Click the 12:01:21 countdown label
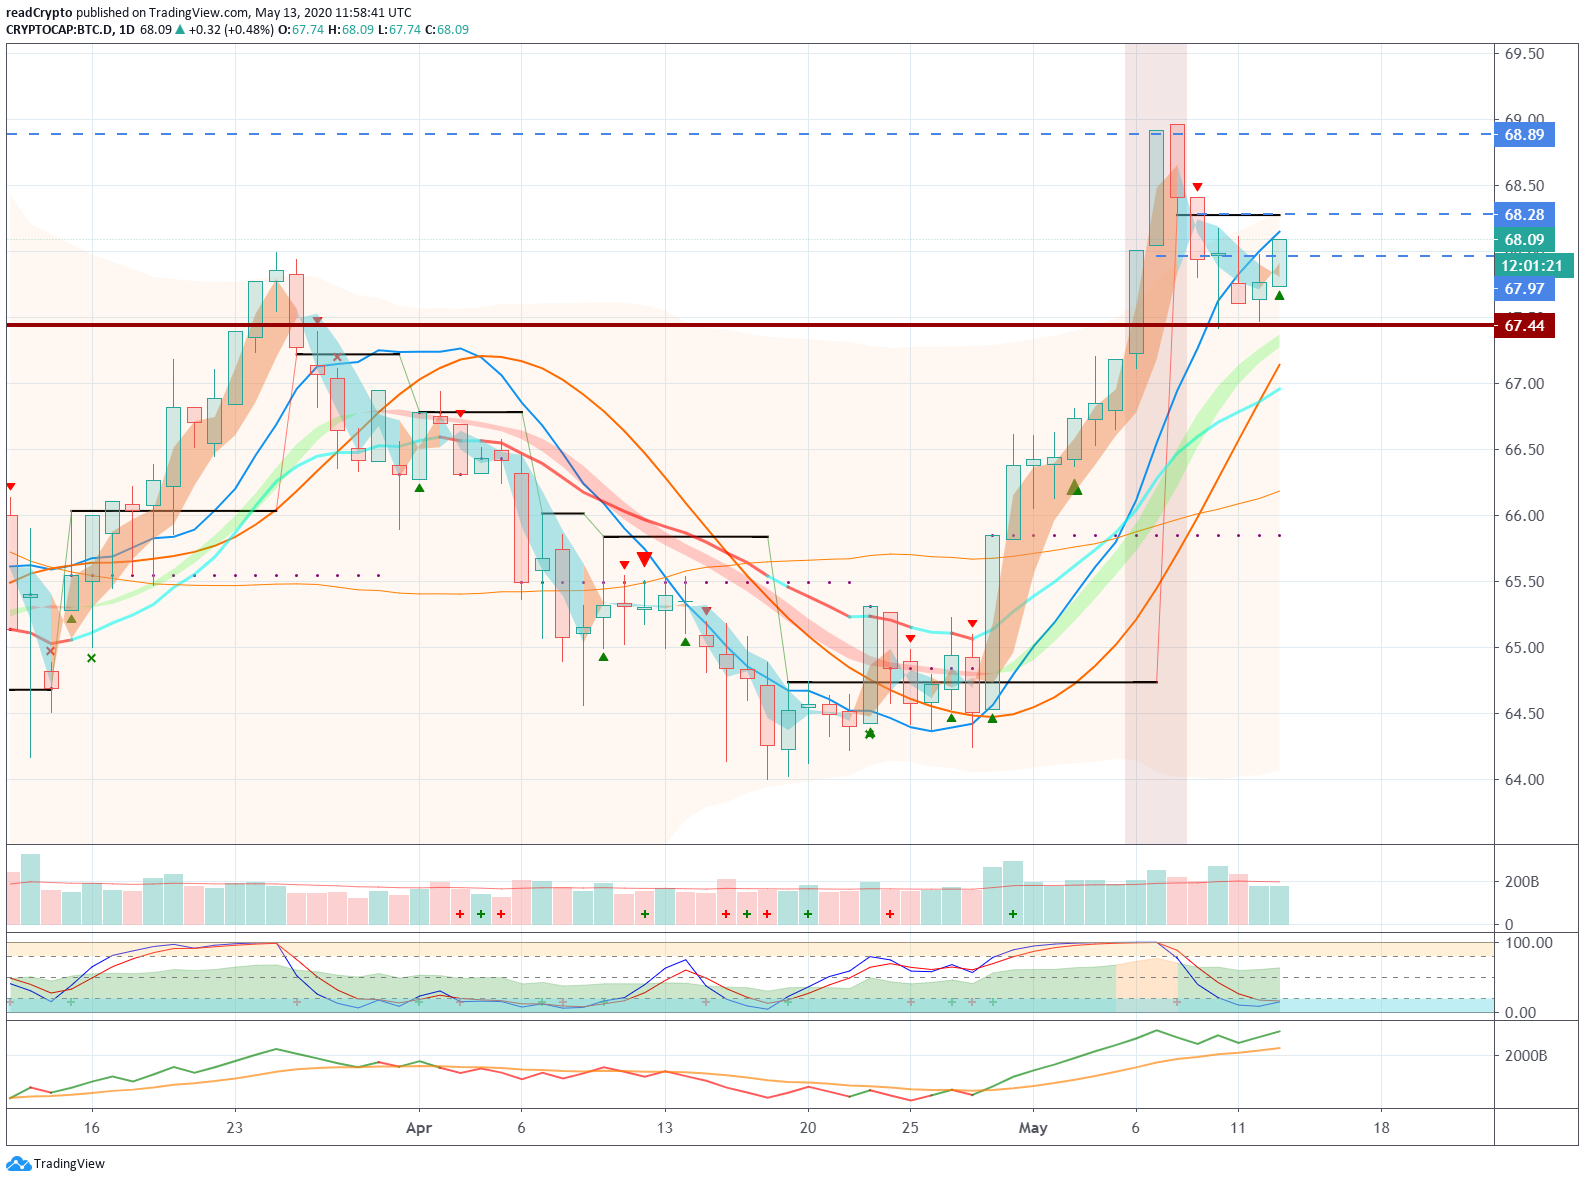Viewport: 1585px width, 1182px height. pyautogui.click(x=1533, y=266)
